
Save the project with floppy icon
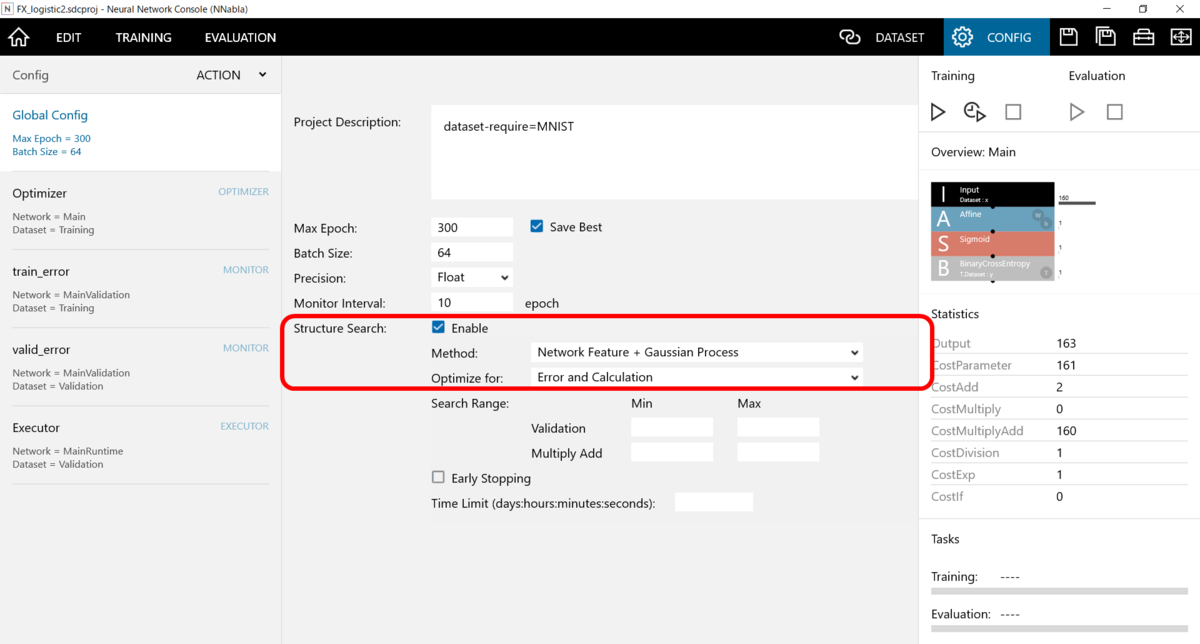click(x=1068, y=37)
